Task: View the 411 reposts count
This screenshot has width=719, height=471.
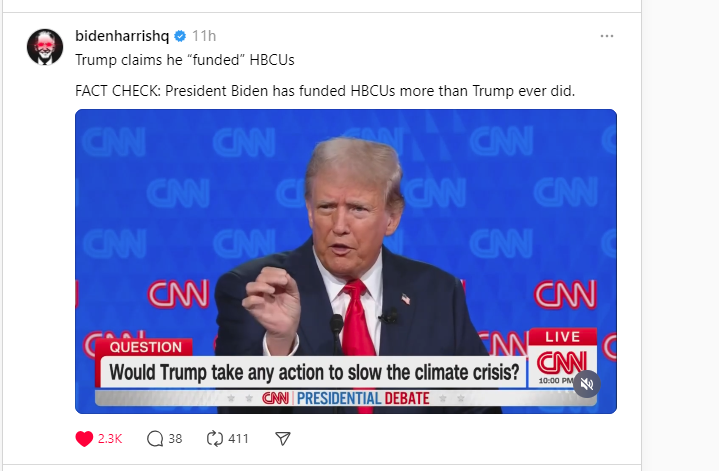Action: 237,438
